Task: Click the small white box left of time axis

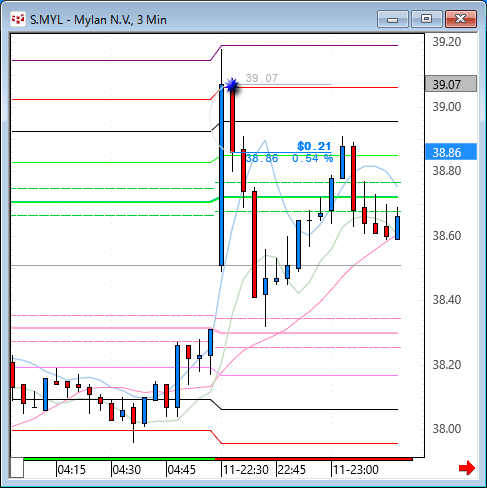Action: pos(17,468)
